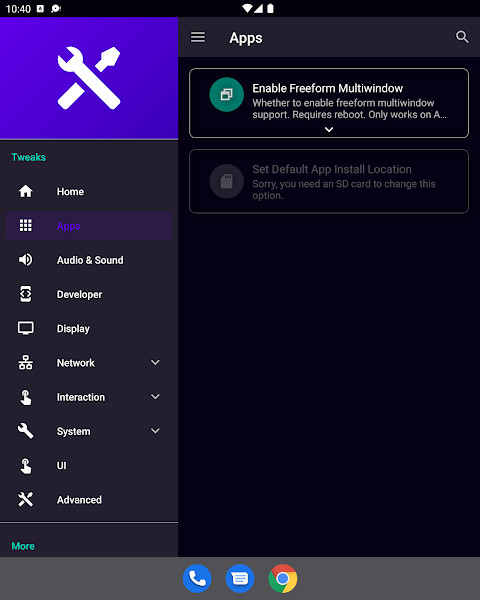Expand Enable Freeform Multiwindow description arrow
This screenshot has width=480, height=600.
pos(329,130)
